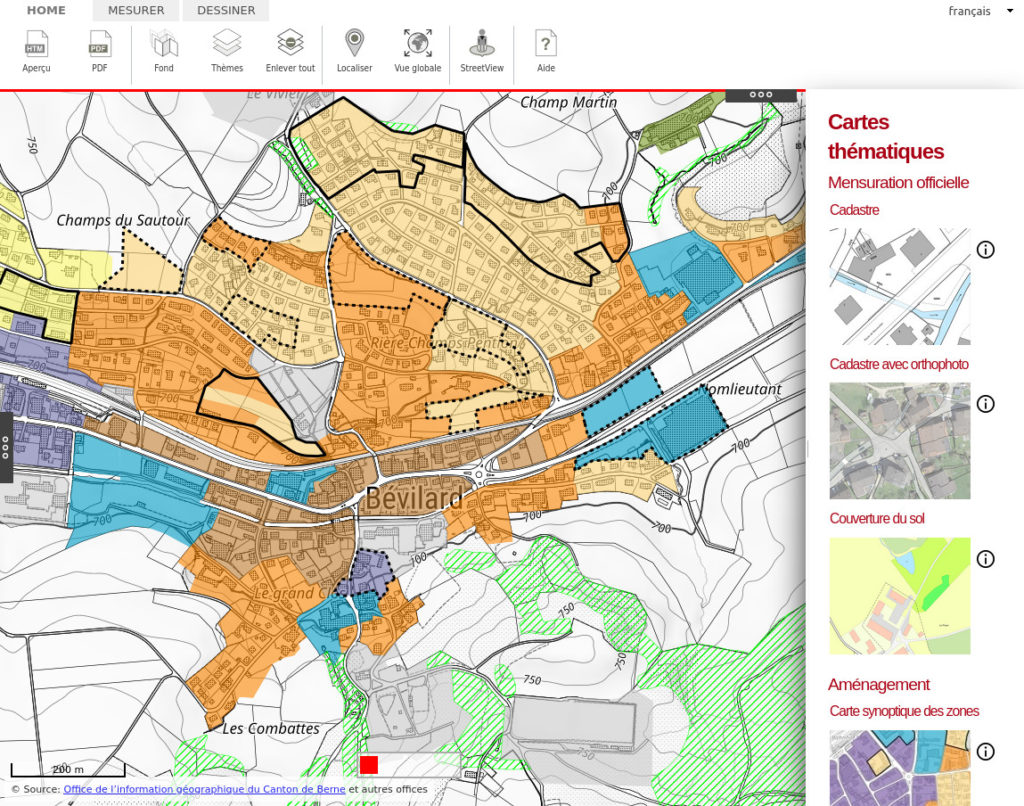The height and width of the screenshot is (806, 1024).
Task: Show info for Cadastre map
Action: tap(985, 249)
